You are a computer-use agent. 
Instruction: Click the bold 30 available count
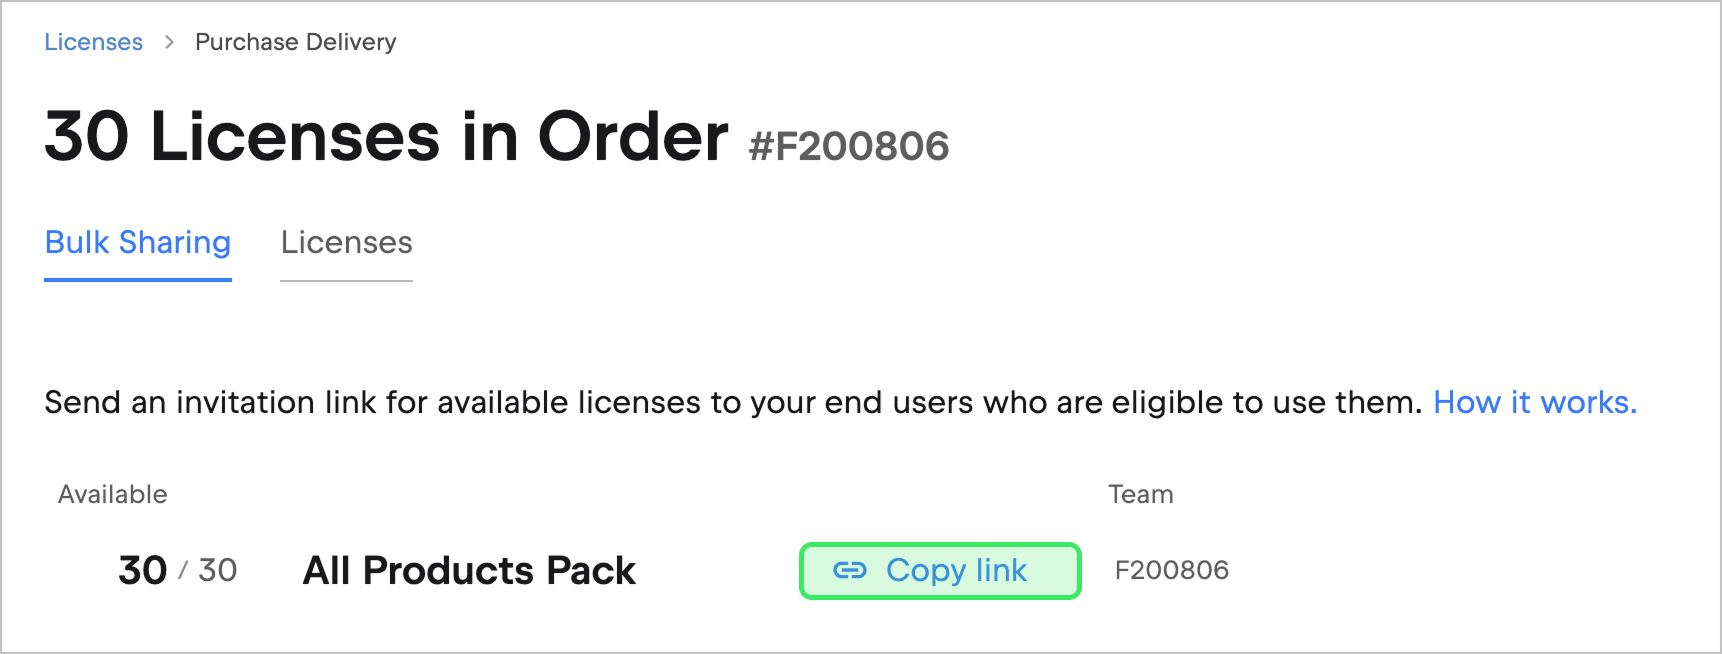coord(142,570)
